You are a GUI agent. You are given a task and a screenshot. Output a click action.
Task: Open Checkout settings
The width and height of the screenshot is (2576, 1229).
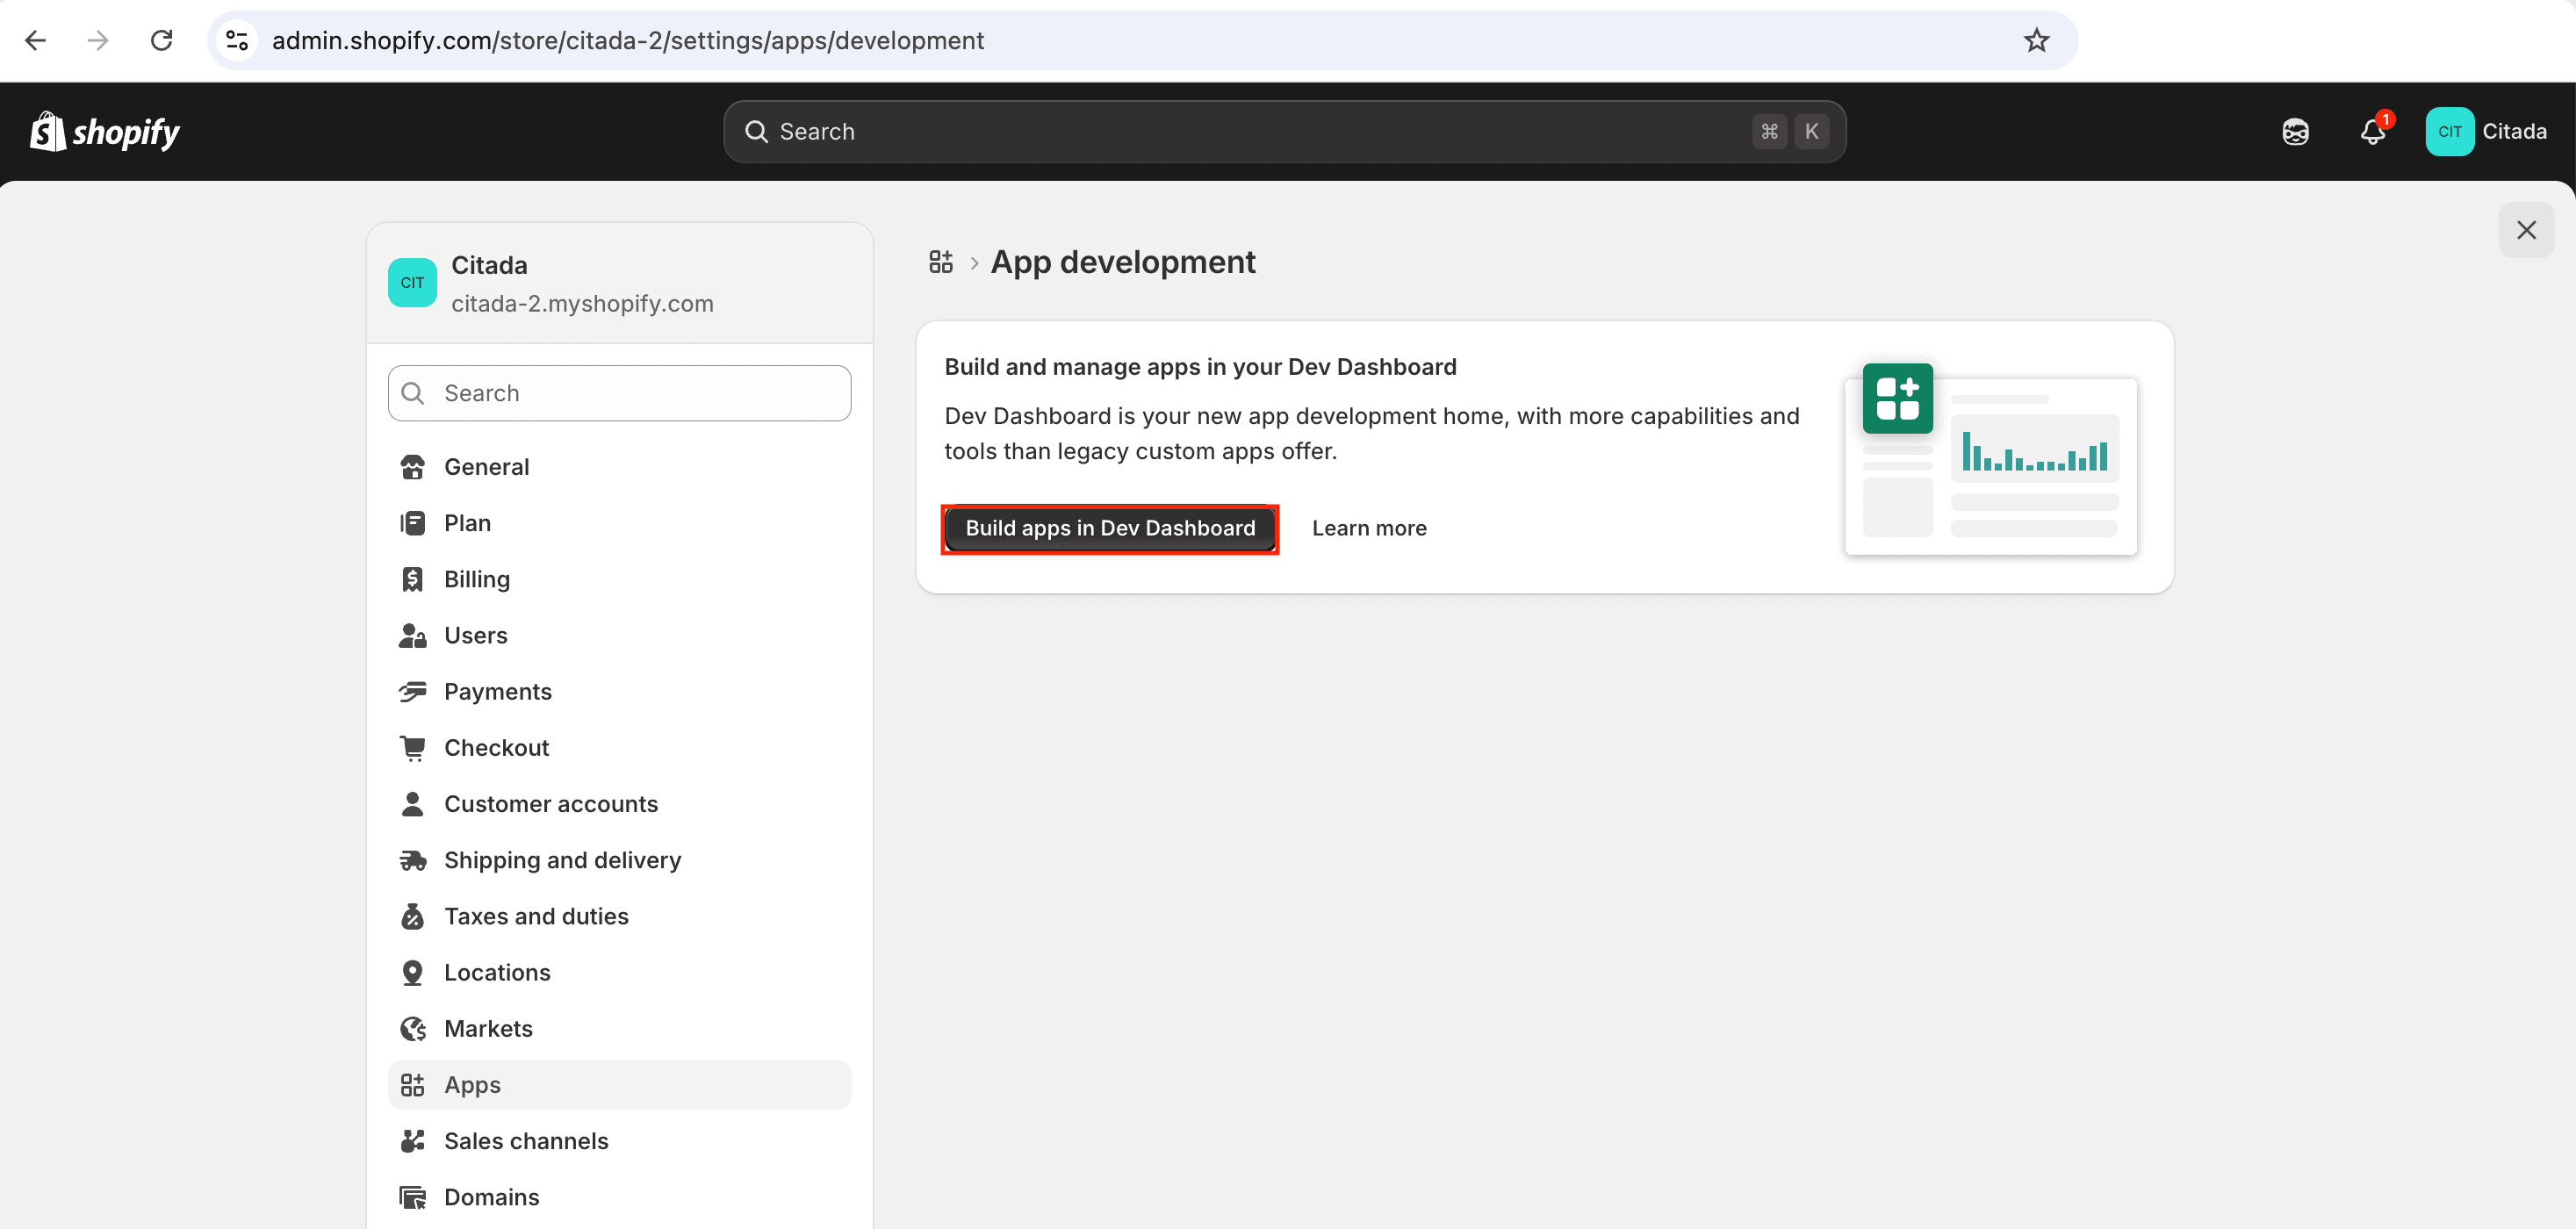tap(619, 748)
